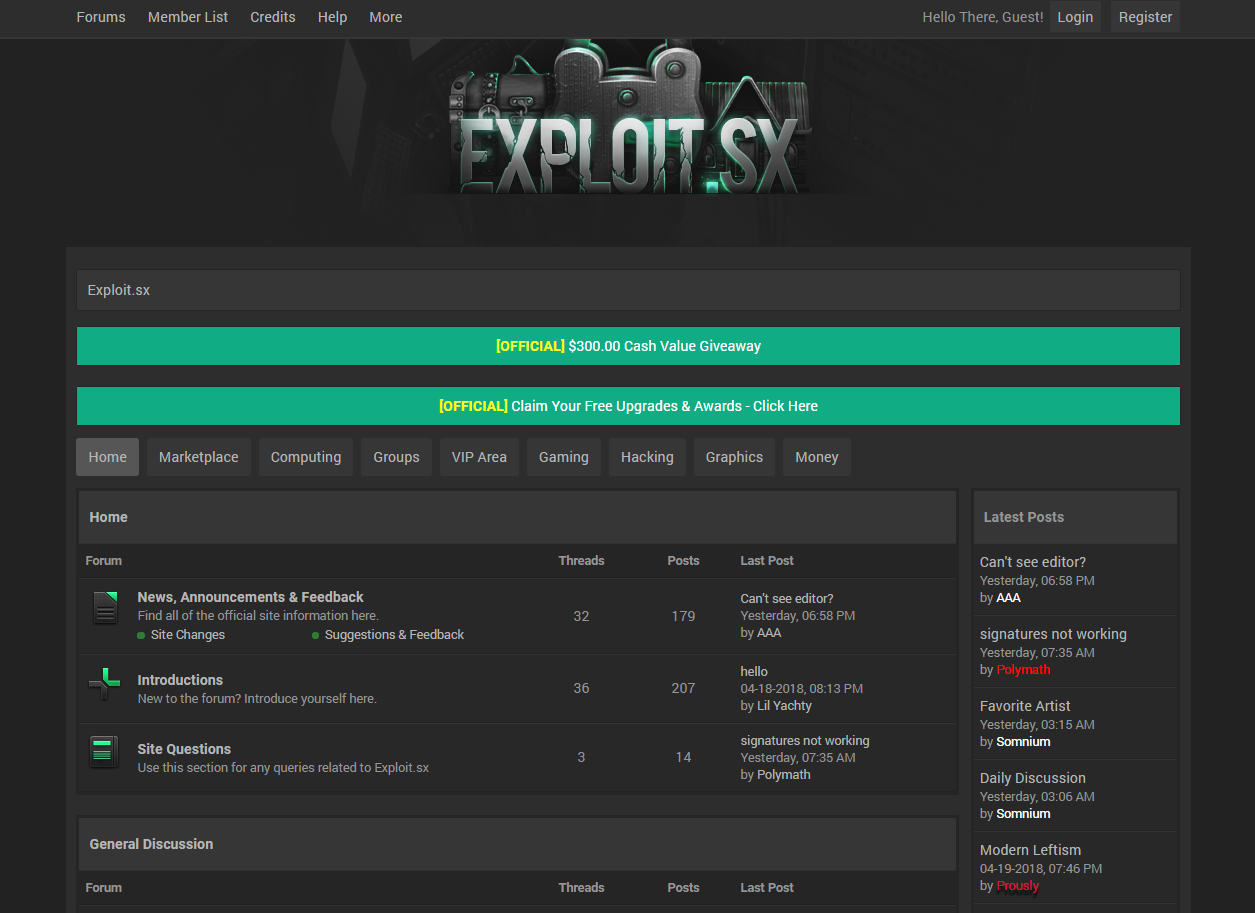The width and height of the screenshot is (1255, 913).
Task: Open the More menu in top navigation
Action: 385,17
